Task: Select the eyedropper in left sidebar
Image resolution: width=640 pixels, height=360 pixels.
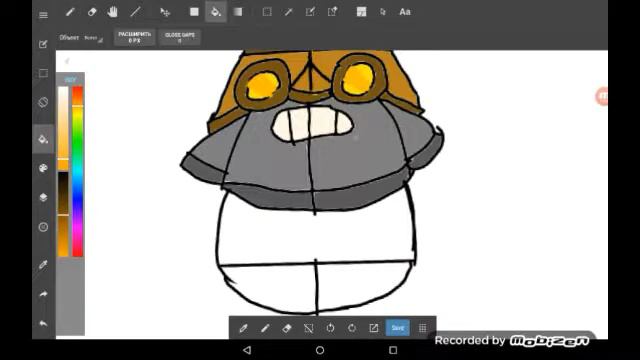Action: click(43, 264)
